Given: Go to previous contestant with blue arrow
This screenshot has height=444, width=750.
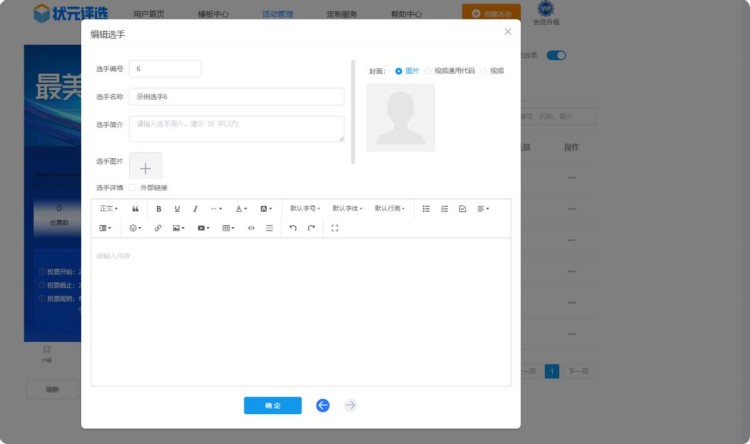Looking at the screenshot, I should click(323, 405).
